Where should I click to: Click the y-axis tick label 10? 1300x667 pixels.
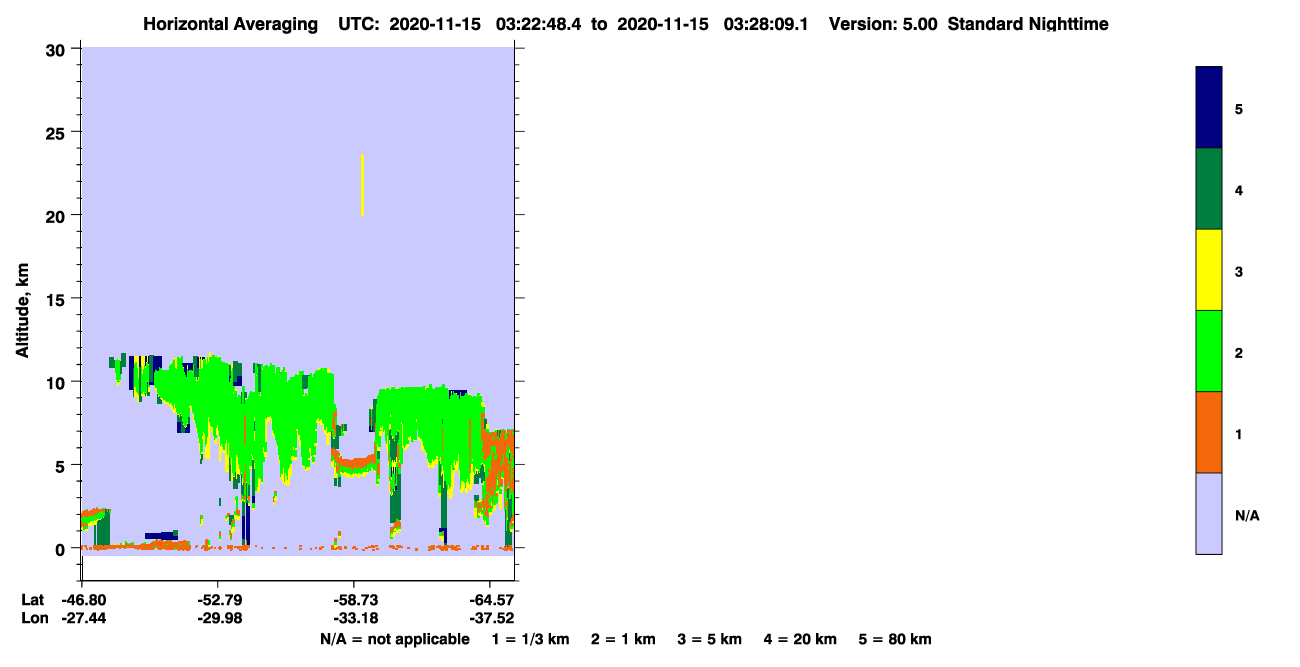58,382
